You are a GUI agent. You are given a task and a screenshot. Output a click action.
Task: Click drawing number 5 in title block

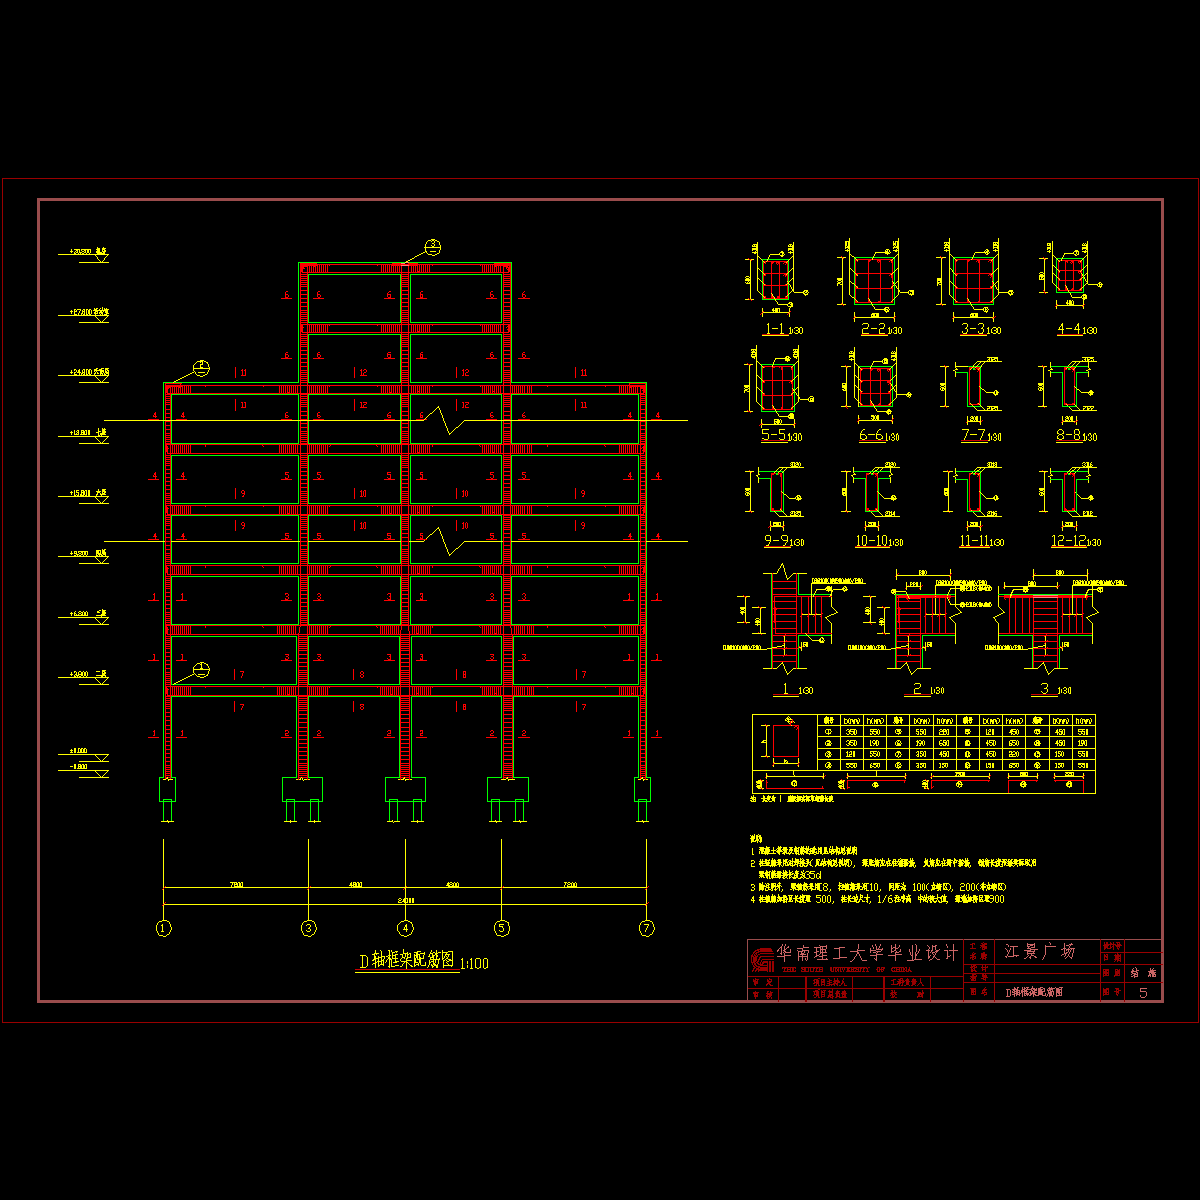pyautogui.click(x=1143, y=992)
